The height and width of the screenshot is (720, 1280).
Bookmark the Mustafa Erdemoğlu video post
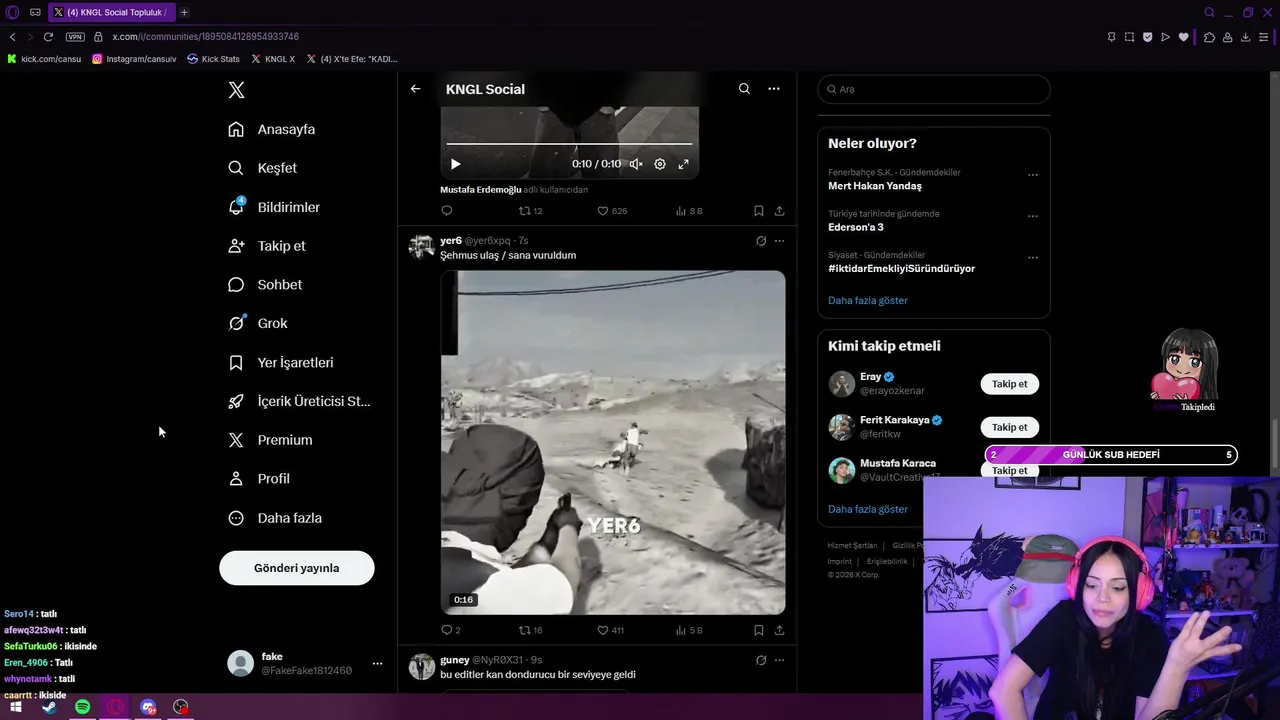tap(759, 211)
